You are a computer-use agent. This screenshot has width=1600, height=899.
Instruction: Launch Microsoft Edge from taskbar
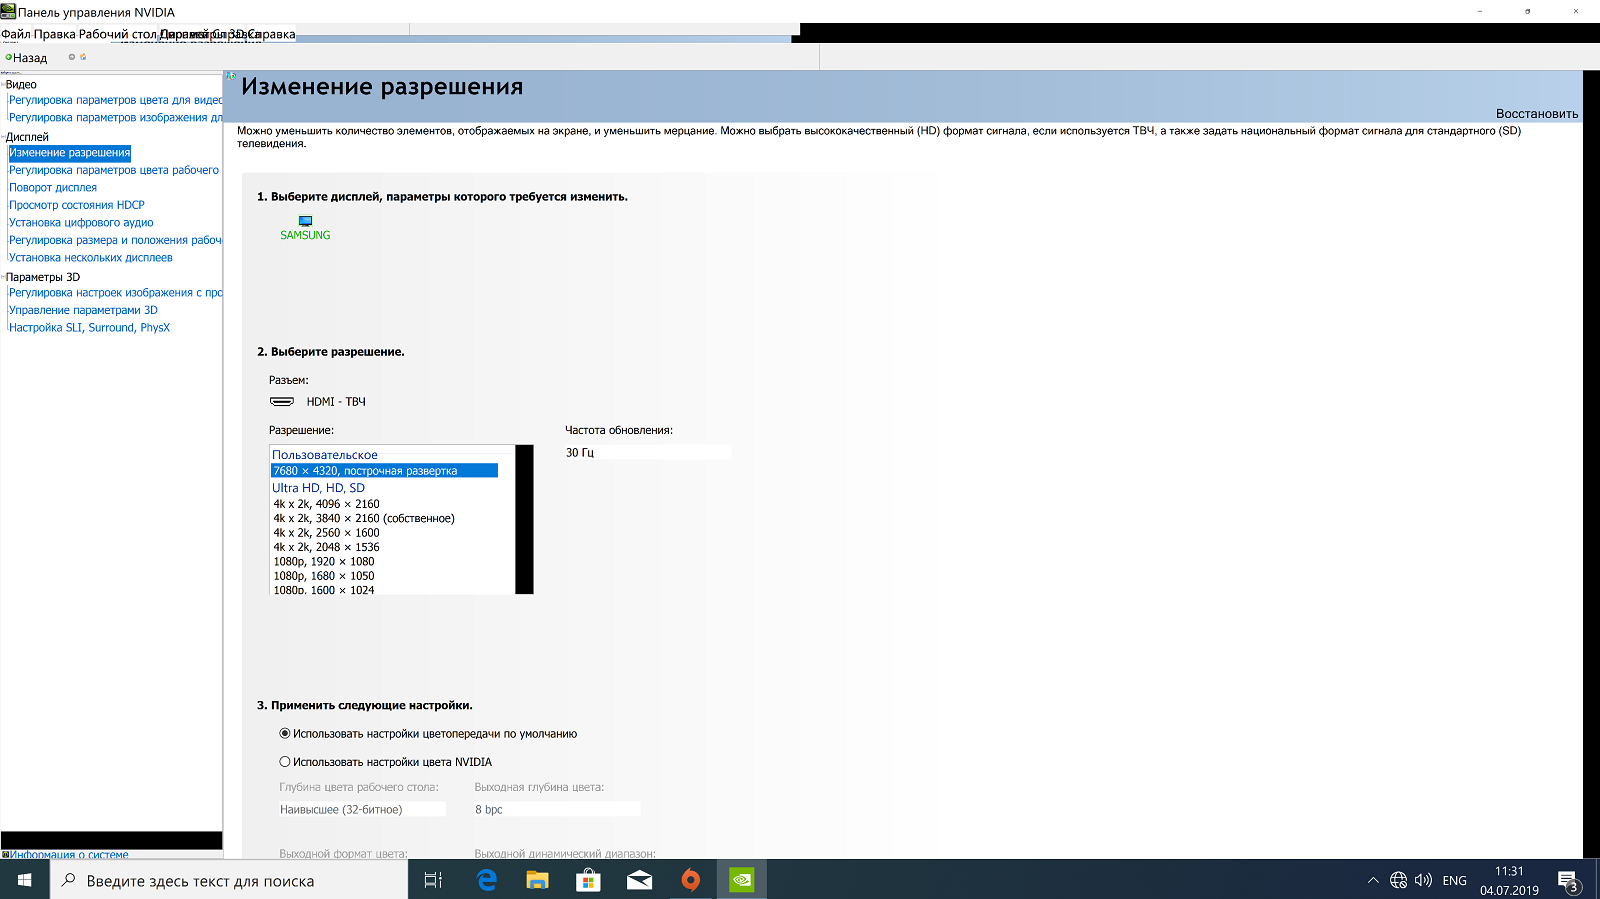[x=487, y=880]
